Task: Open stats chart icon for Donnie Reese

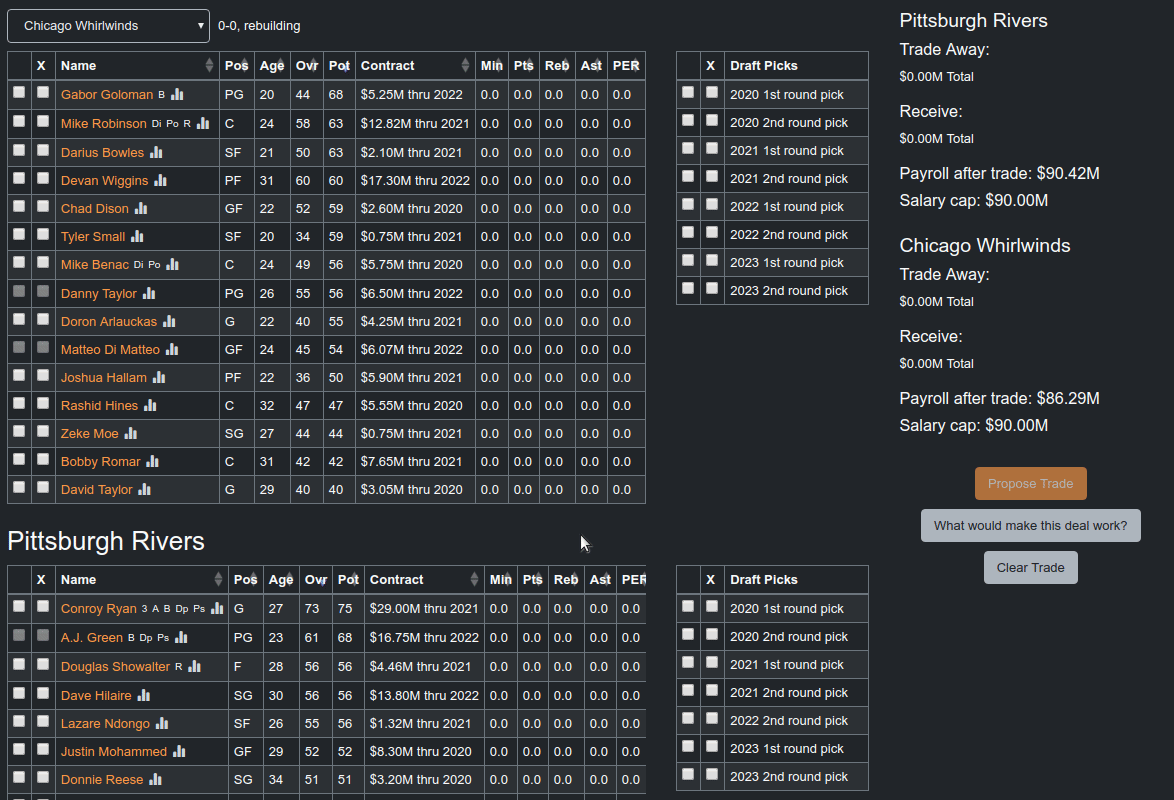Action: tap(156, 779)
